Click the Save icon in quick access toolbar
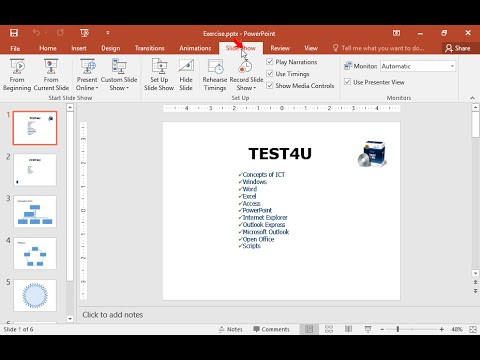Screen dimensions: 480x360 click(x=14, y=33)
